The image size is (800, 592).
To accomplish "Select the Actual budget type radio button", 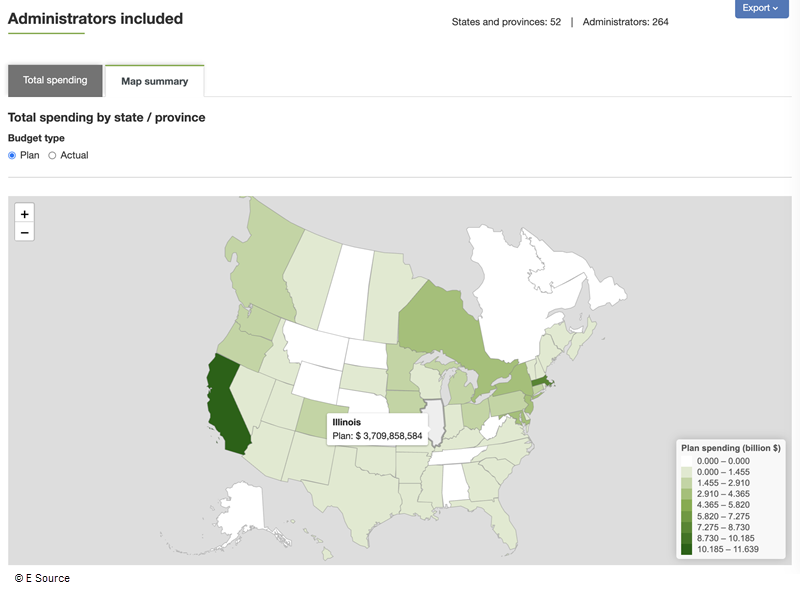I will 52,155.
